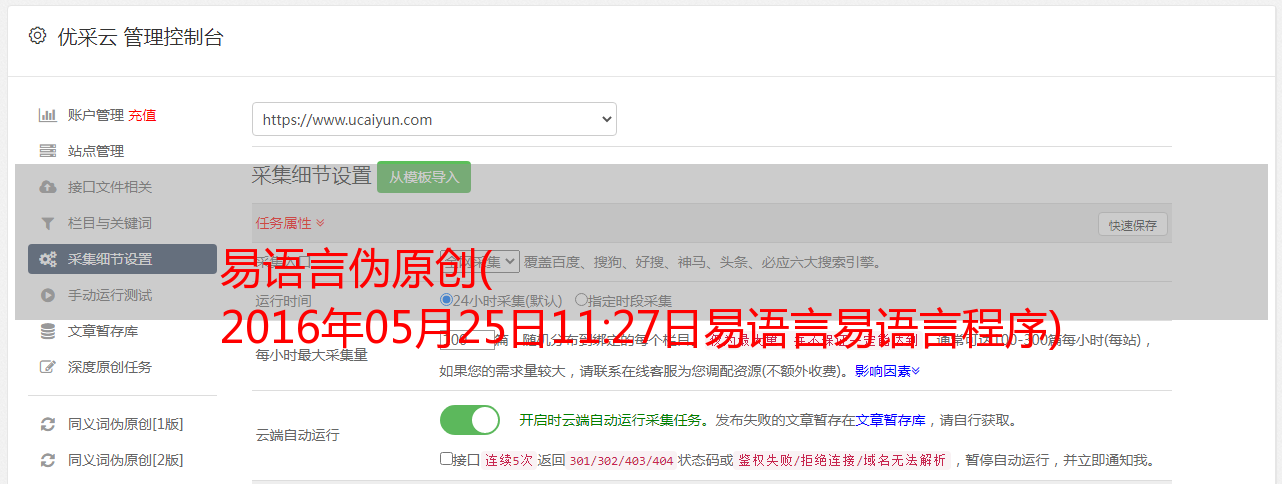
Task: Click the play circle icon for 手动运行测试
Action: (47, 295)
